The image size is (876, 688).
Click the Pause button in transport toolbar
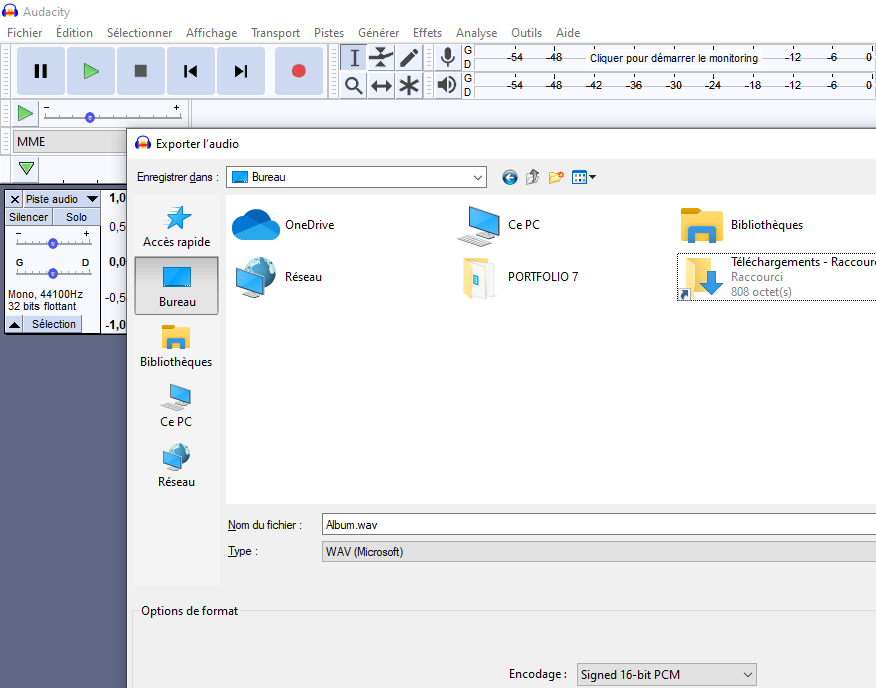point(41,71)
